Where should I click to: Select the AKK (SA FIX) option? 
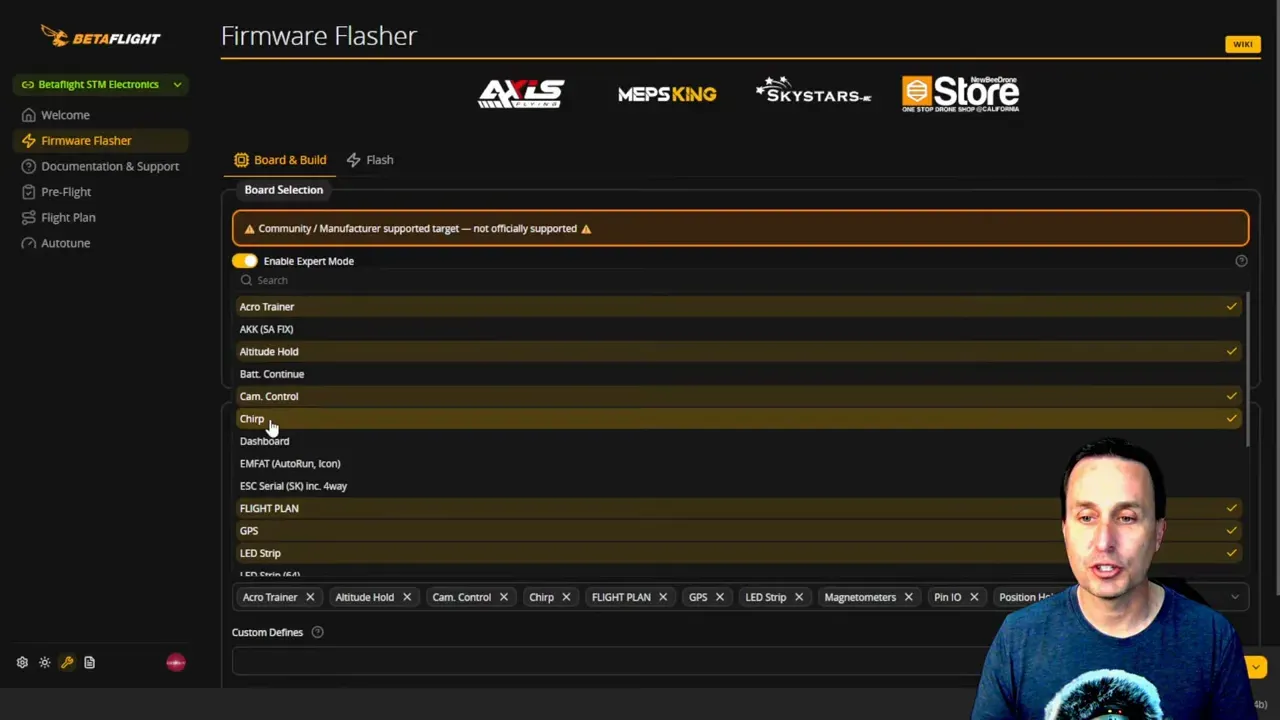tap(740, 329)
